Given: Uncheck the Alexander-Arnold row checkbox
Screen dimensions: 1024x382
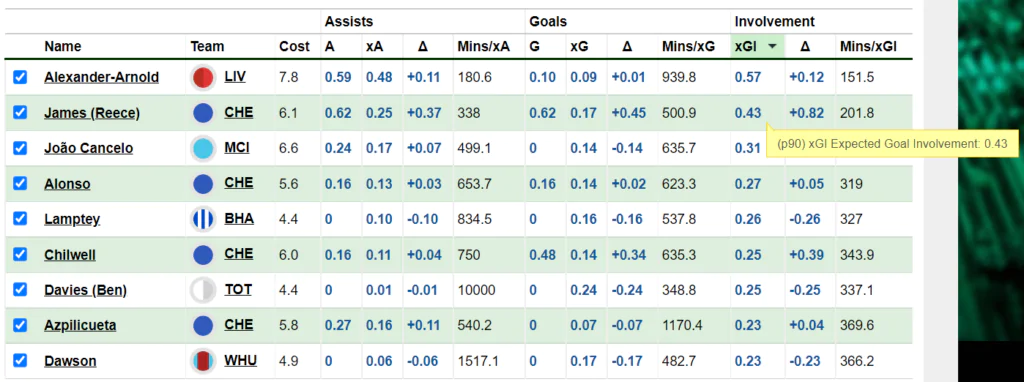Looking at the screenshot, I should coord(20,77).
